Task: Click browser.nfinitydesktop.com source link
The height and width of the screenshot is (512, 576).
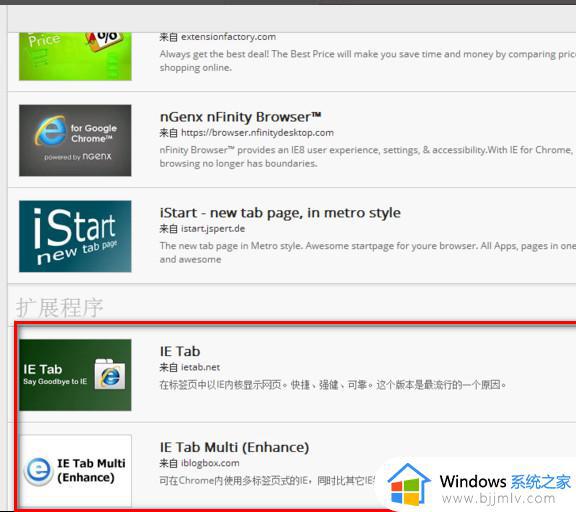Action: pyautogui.click(x=257, y=133)
